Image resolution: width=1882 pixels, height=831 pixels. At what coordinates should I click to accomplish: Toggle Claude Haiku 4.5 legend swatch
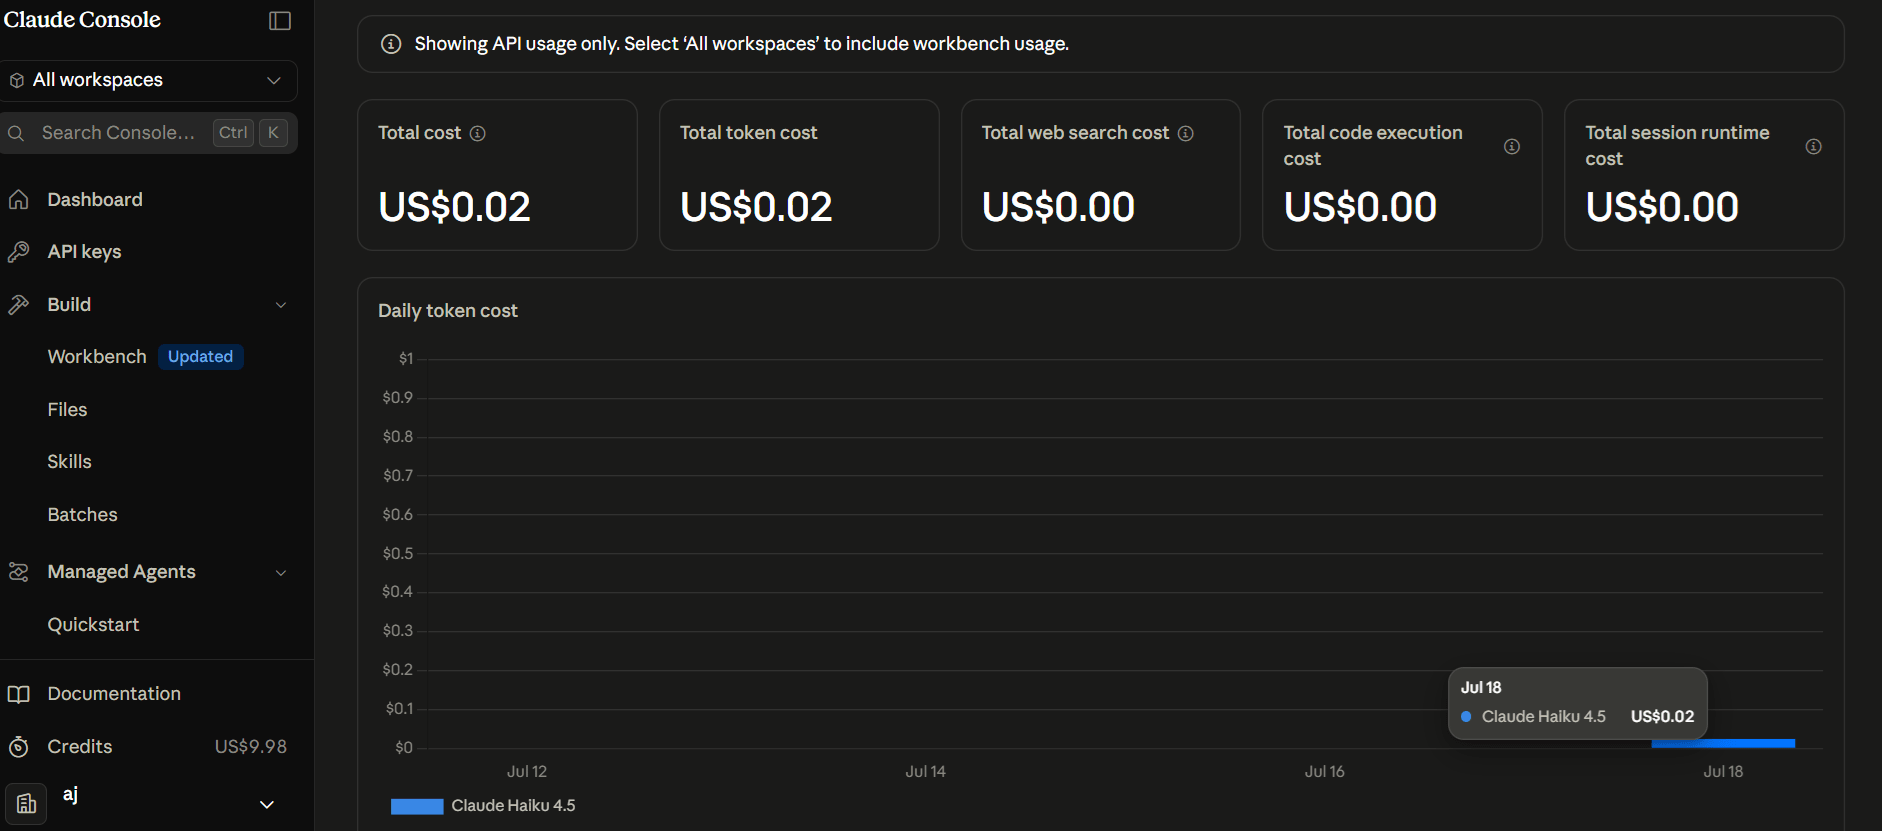point(417,807)
